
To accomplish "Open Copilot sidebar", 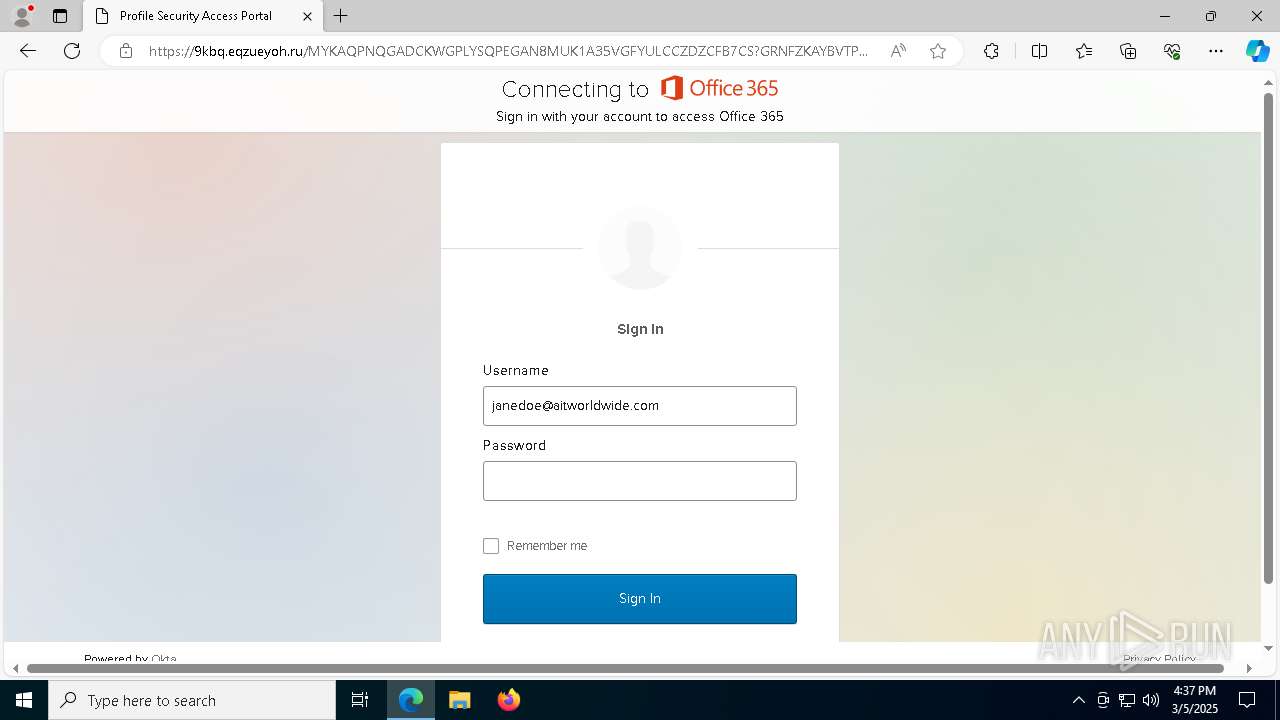I will tap(1257, 51).
